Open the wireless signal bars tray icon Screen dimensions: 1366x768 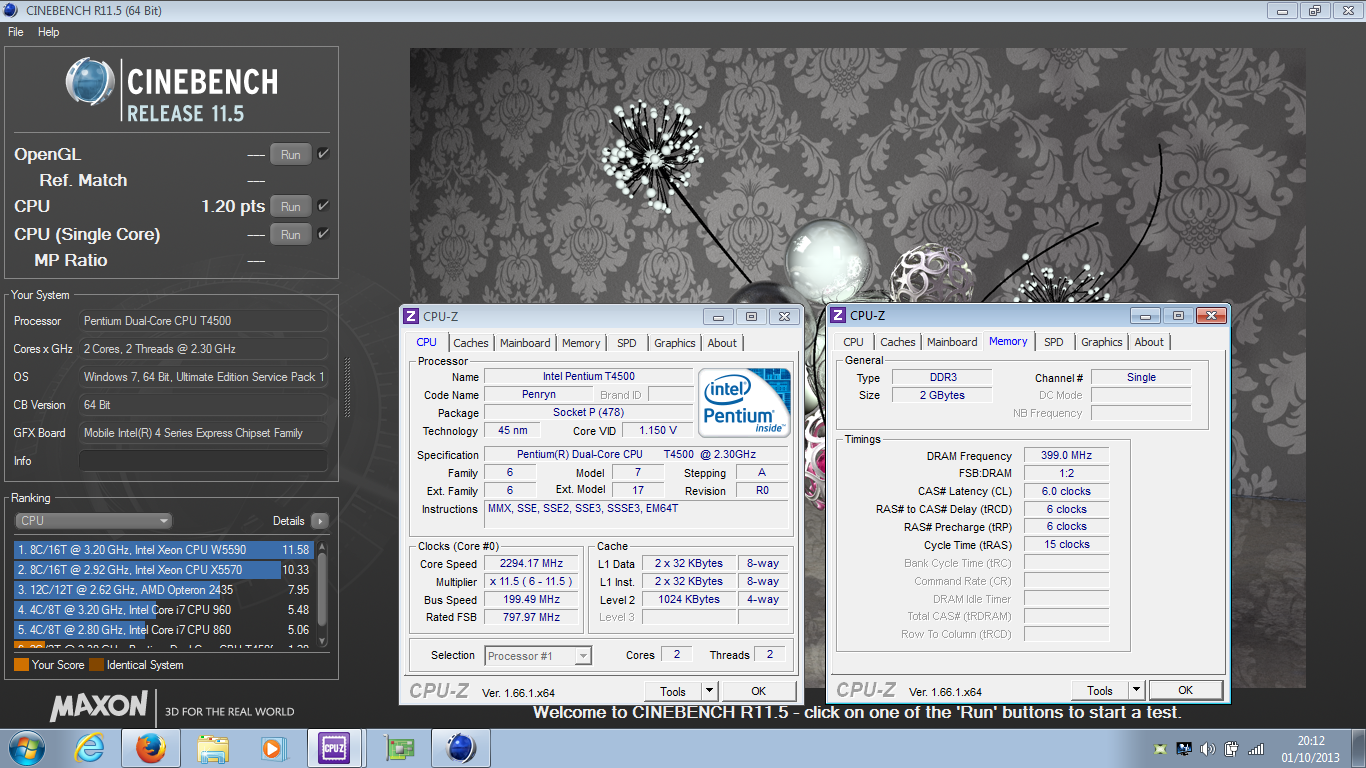coord(1257,748)
